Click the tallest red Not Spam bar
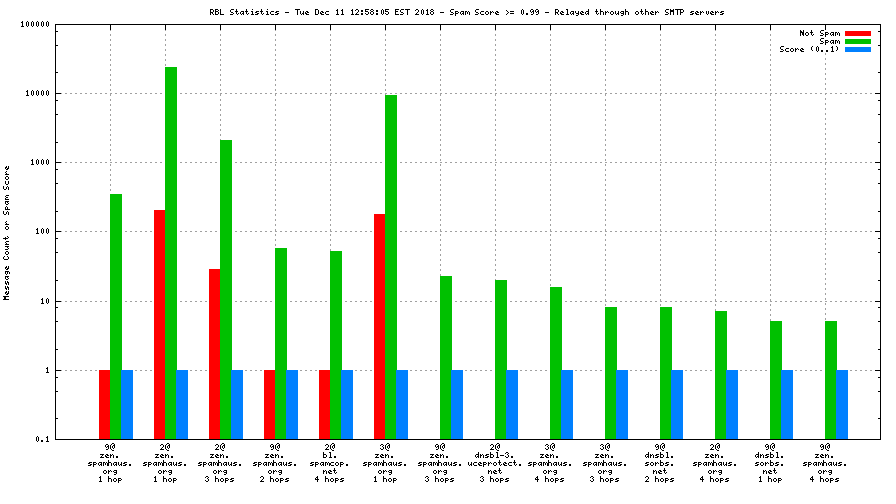 pos(160,324)
